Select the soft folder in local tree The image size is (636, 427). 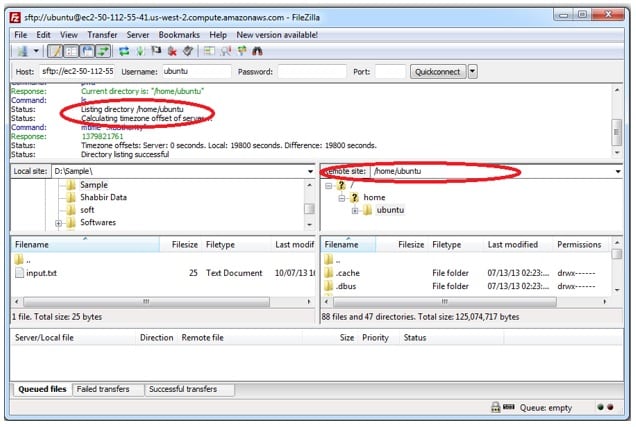click(x=87, y=210)
